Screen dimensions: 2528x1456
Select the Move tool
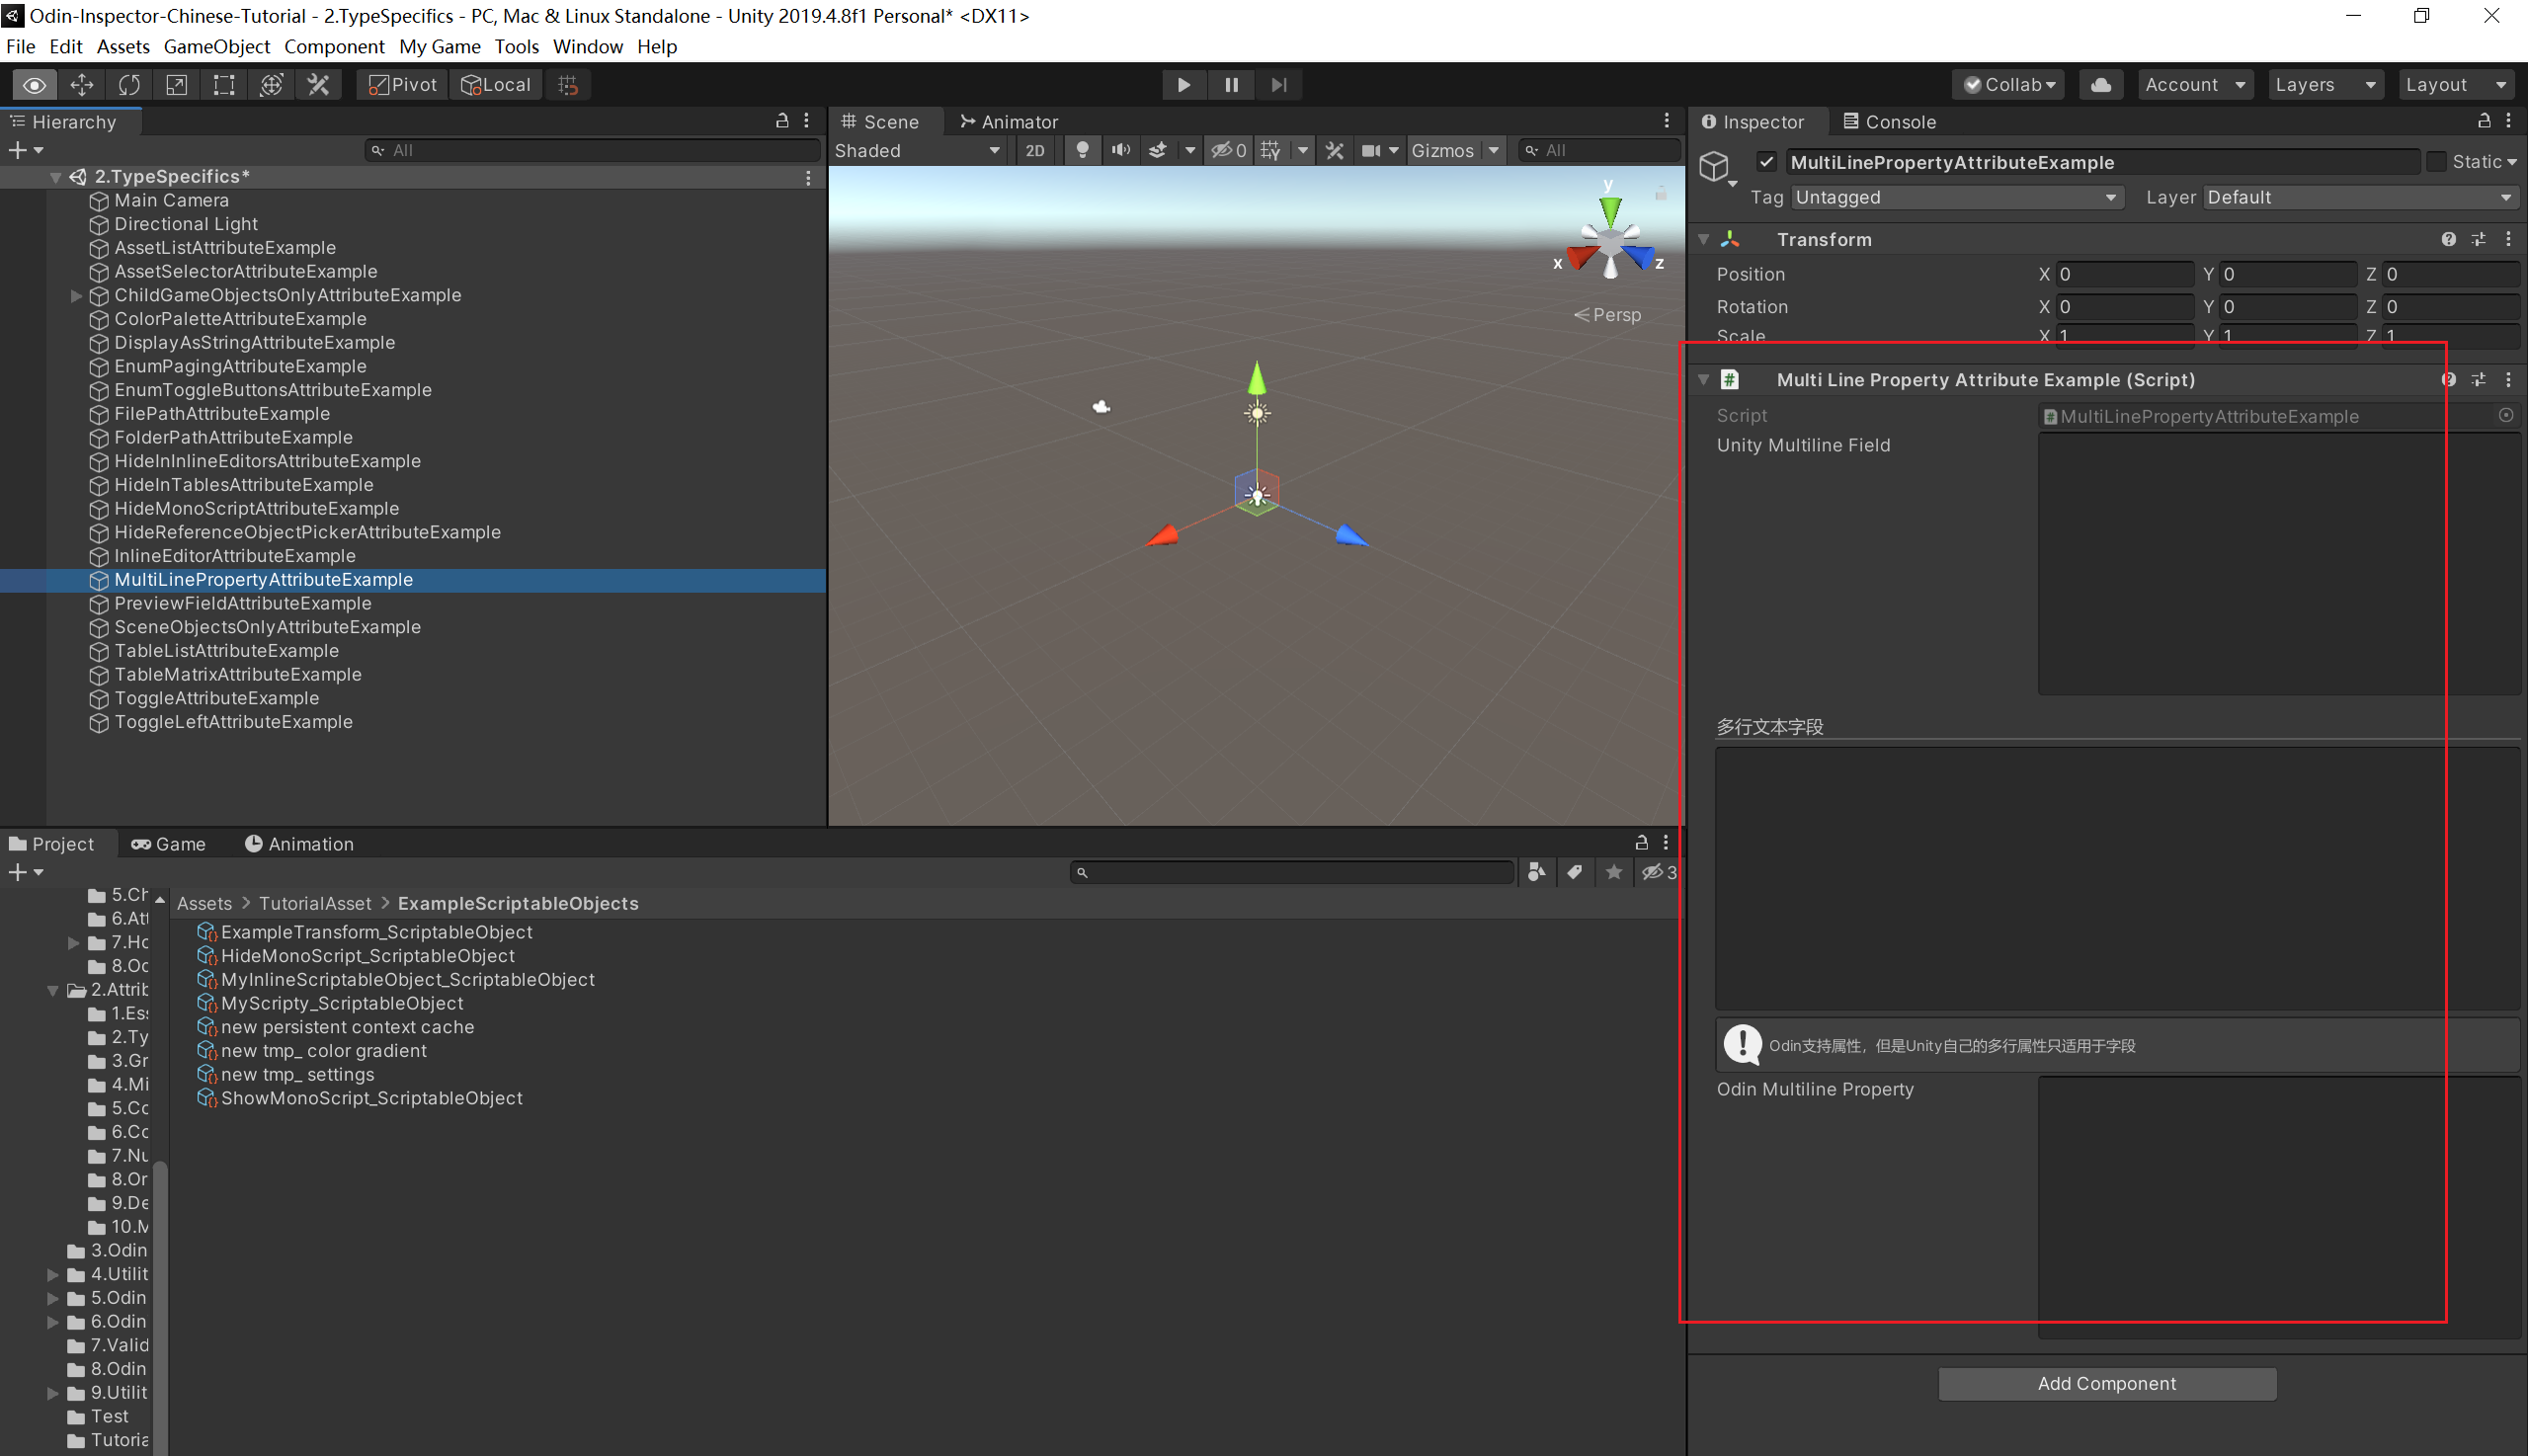coord(82,85)
